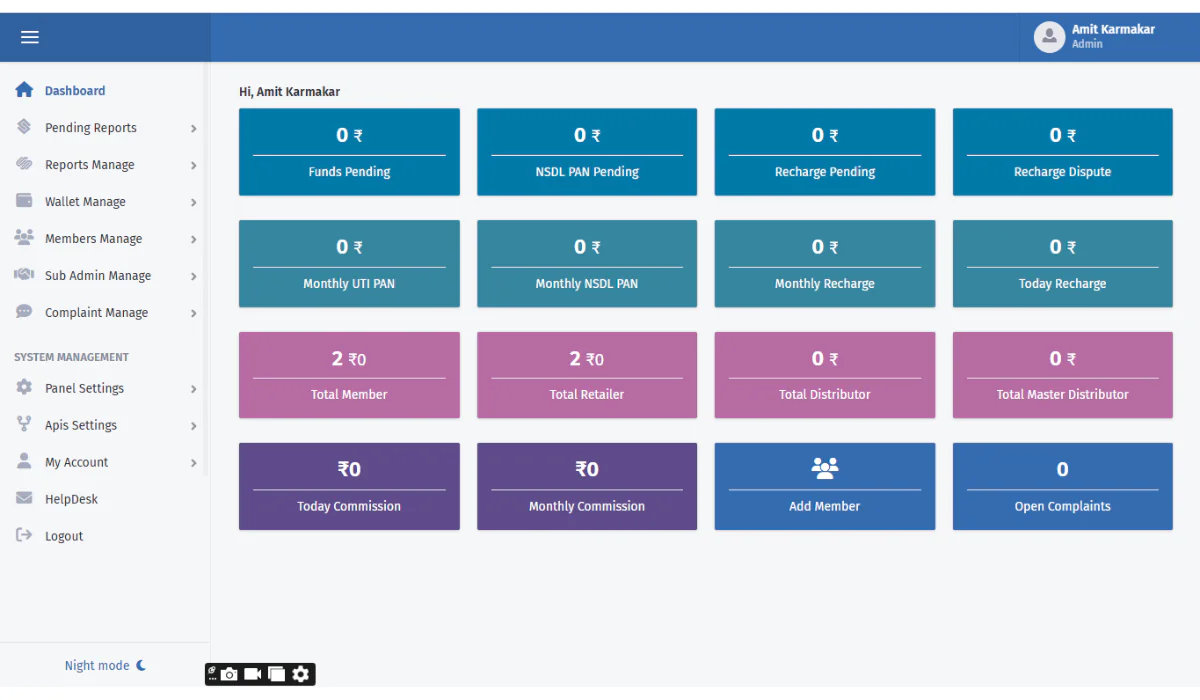Expand the Apis Settings chevron
The image size is (1200, 700).
[x=194, y=426]
